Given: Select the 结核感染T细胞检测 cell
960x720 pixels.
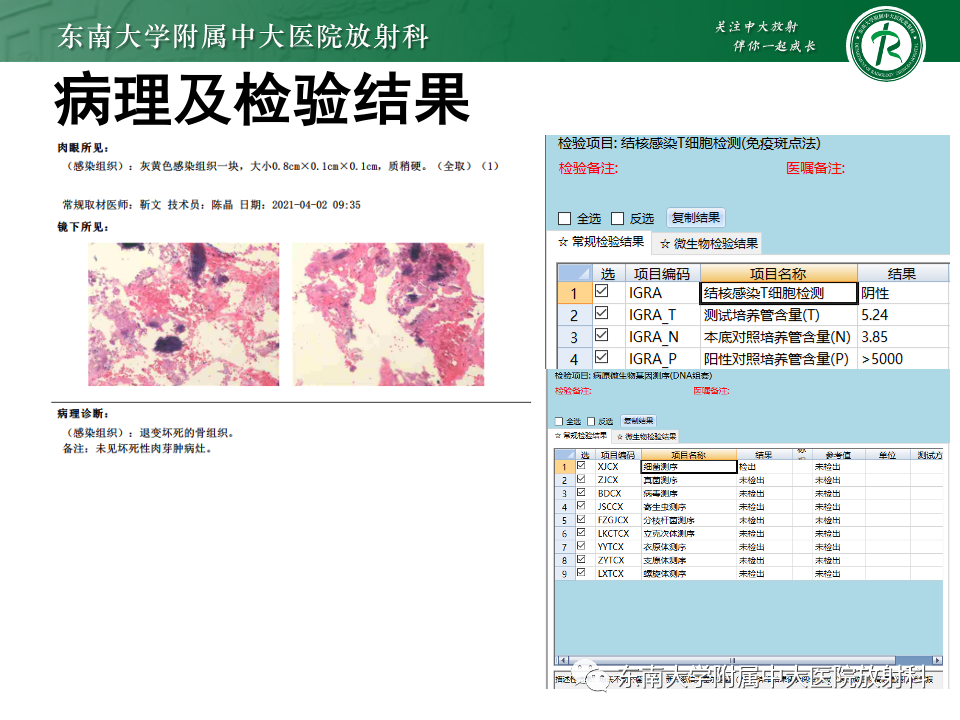Looking at the screenshot, I should [x=778, y=293].
